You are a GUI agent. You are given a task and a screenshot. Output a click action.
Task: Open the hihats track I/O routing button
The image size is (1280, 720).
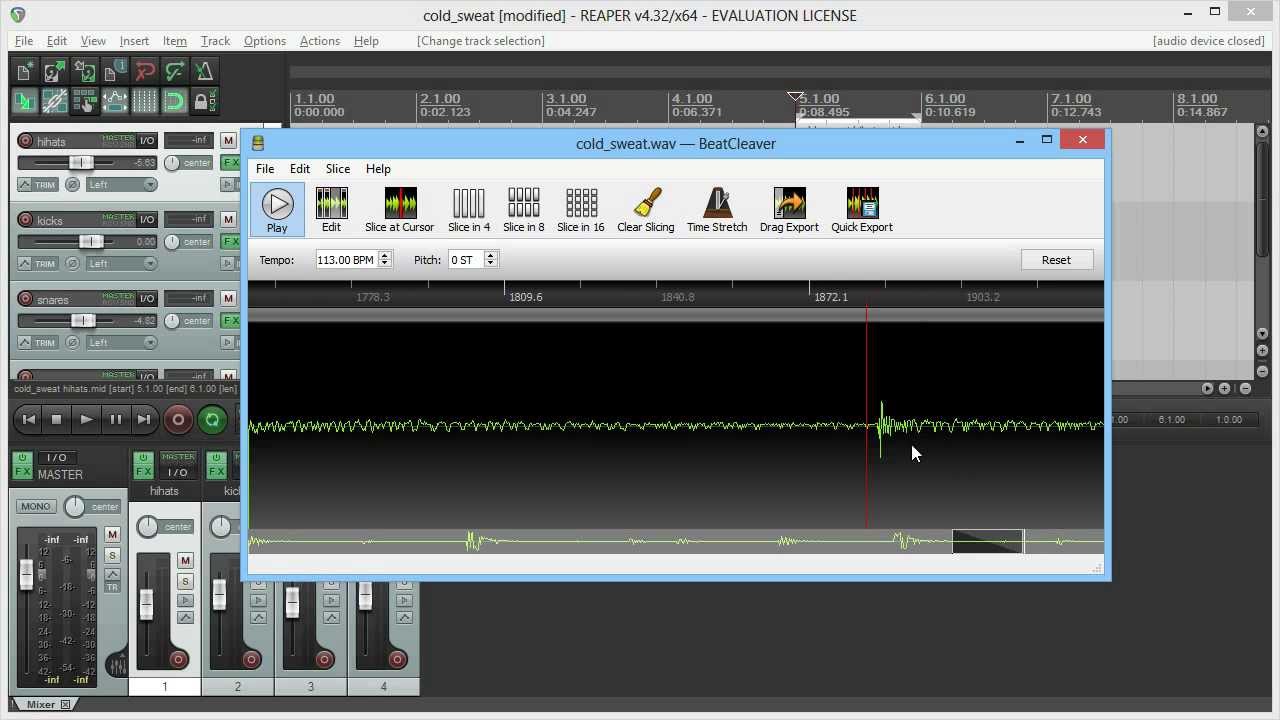click(147, 141)
